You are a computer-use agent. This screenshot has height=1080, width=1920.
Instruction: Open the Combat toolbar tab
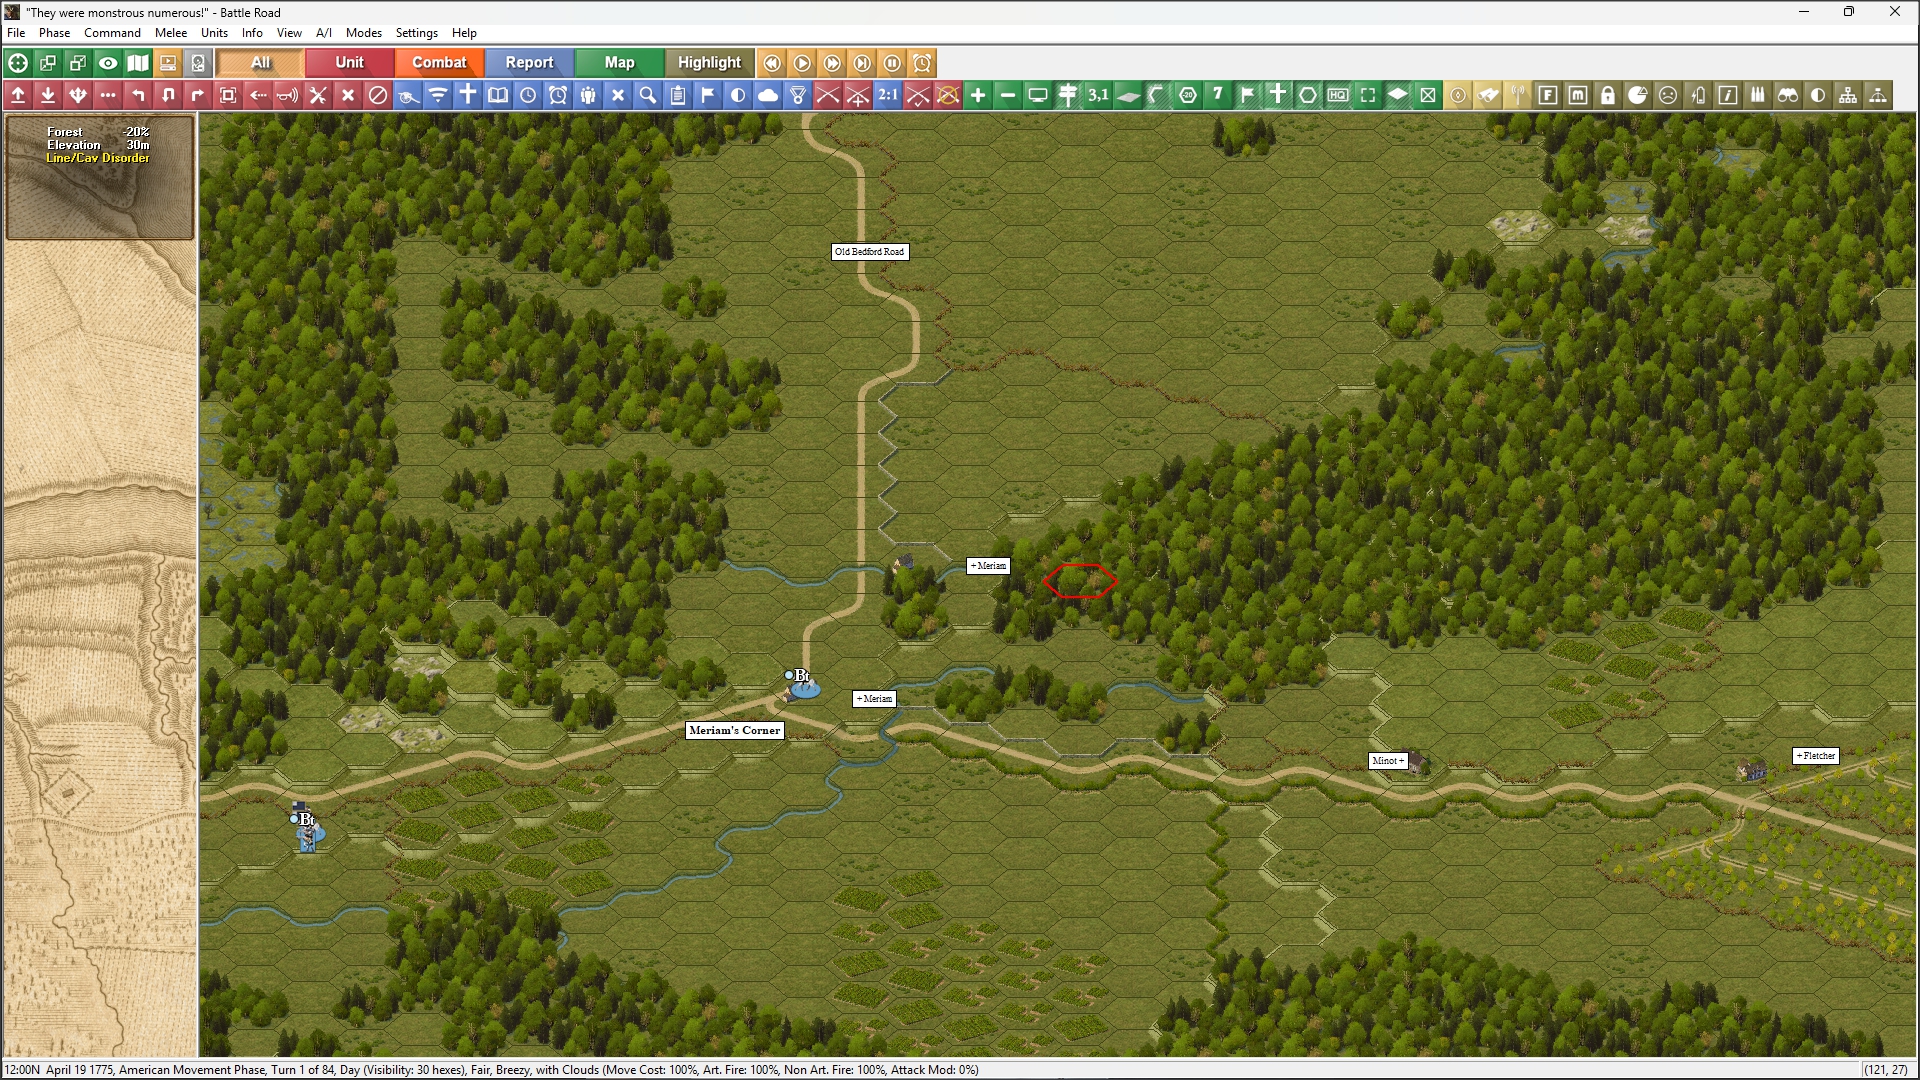[439, 63]
